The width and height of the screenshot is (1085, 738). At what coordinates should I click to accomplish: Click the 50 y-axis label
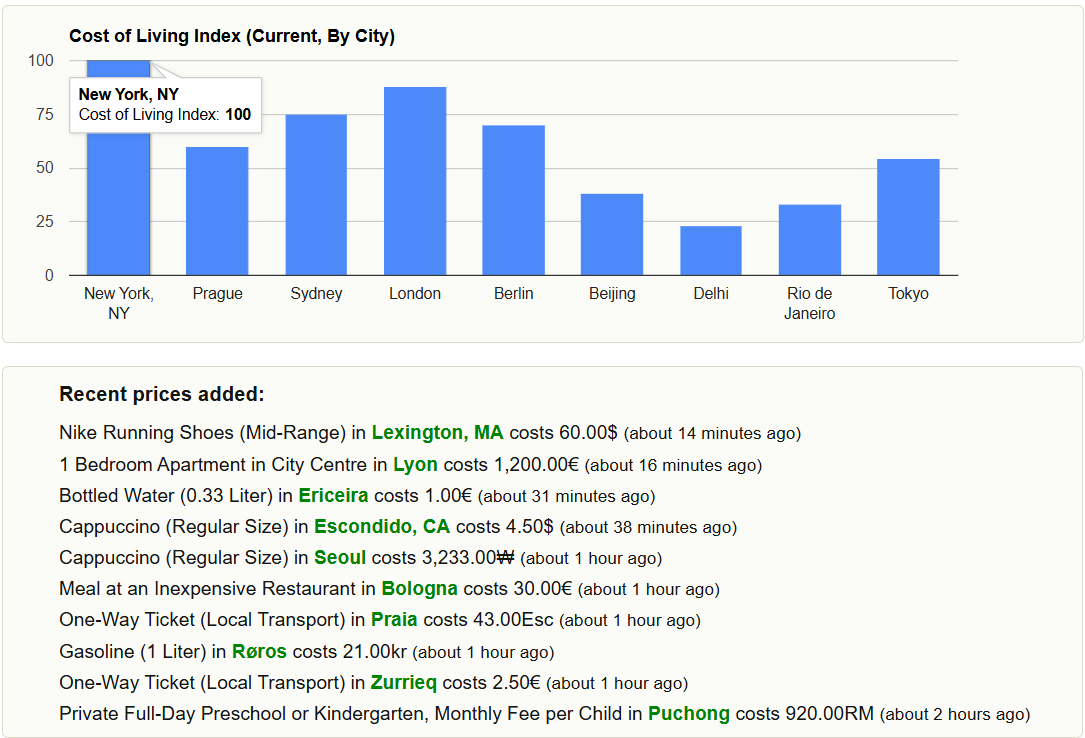click(x=44, y=168)
